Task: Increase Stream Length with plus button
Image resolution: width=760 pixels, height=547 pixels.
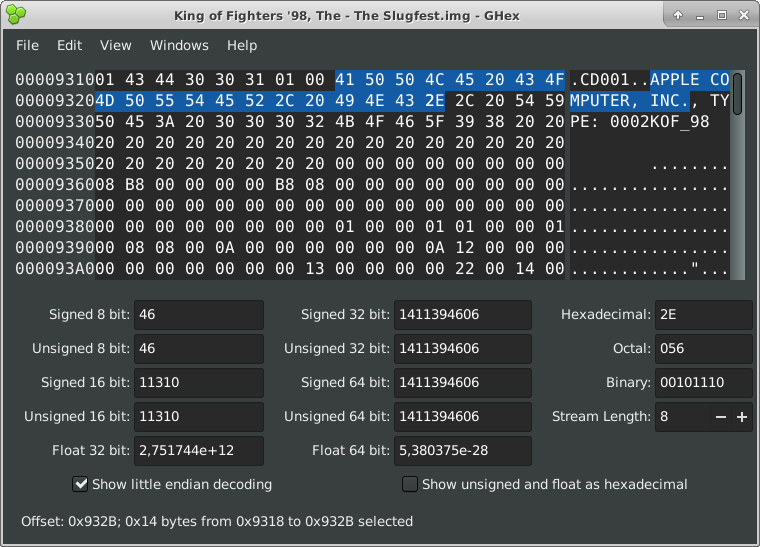Action: (742, 417)
